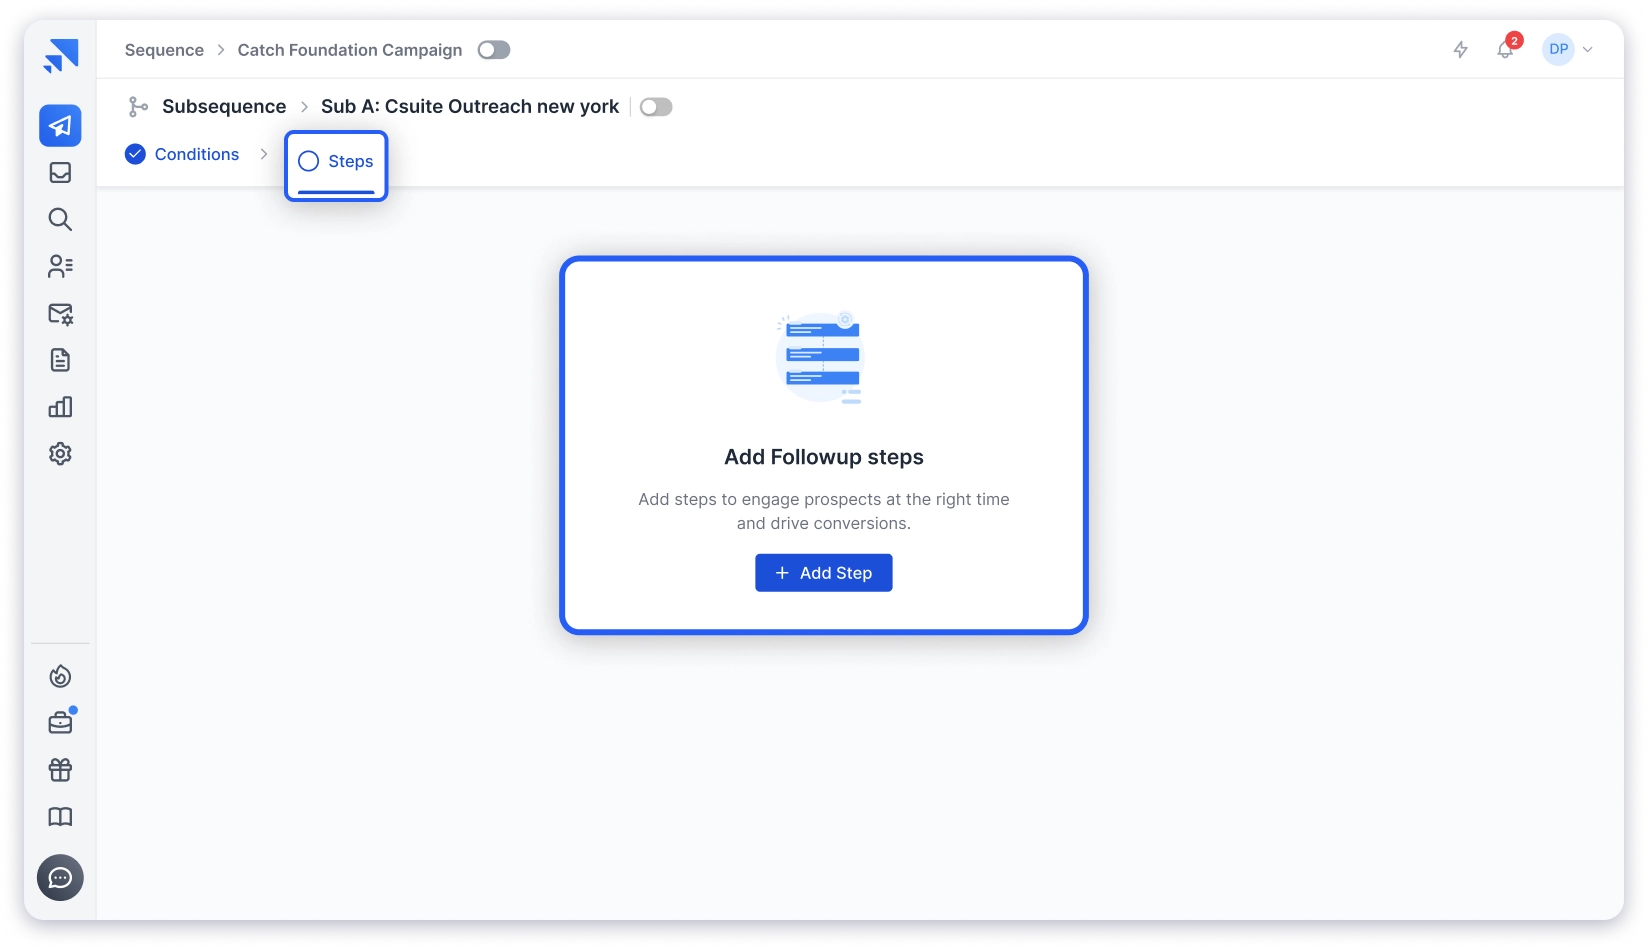Image resolution: width=1648 pixels, height=949 pixels.
Task: Open the knowledge base book icon
Action: coord(60,817)
